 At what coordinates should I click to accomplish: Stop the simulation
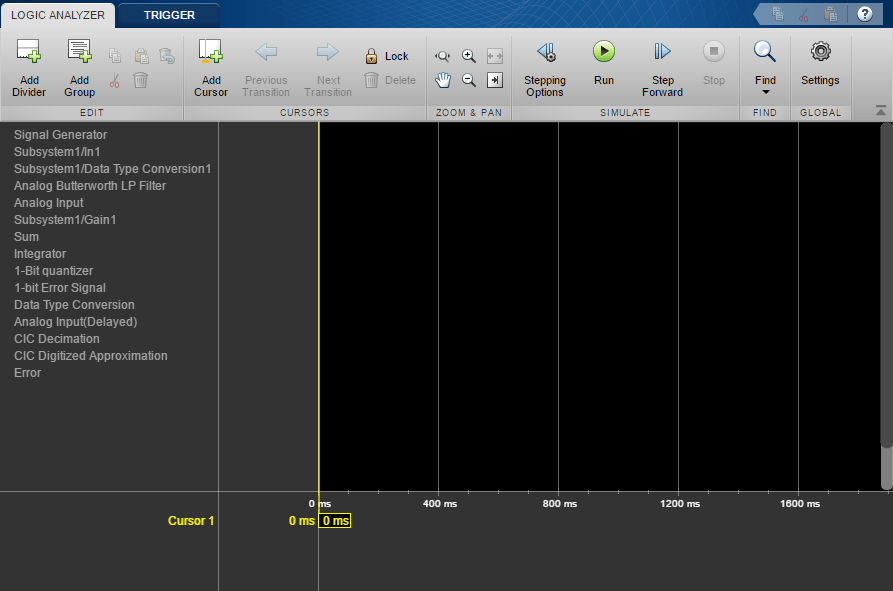(714, 62)
